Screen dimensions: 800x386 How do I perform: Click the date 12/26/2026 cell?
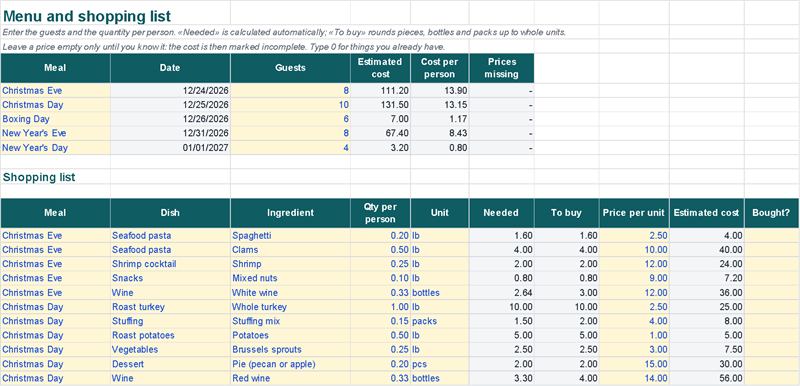[170, 119]
